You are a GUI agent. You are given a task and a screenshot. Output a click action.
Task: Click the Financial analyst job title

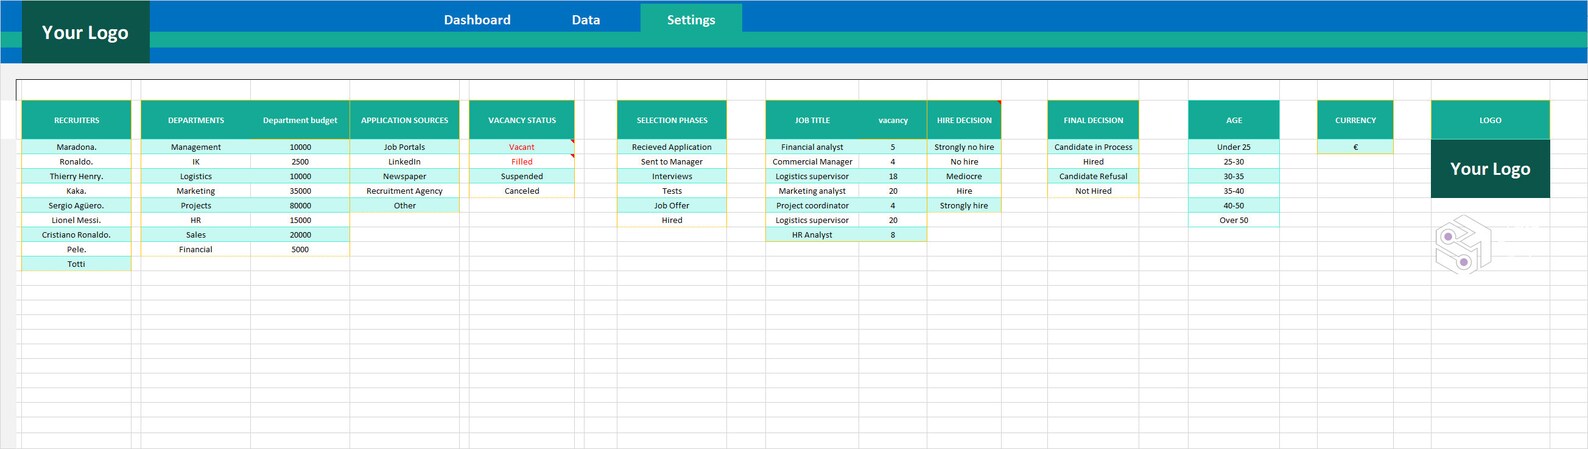click(x=812, y=147)
